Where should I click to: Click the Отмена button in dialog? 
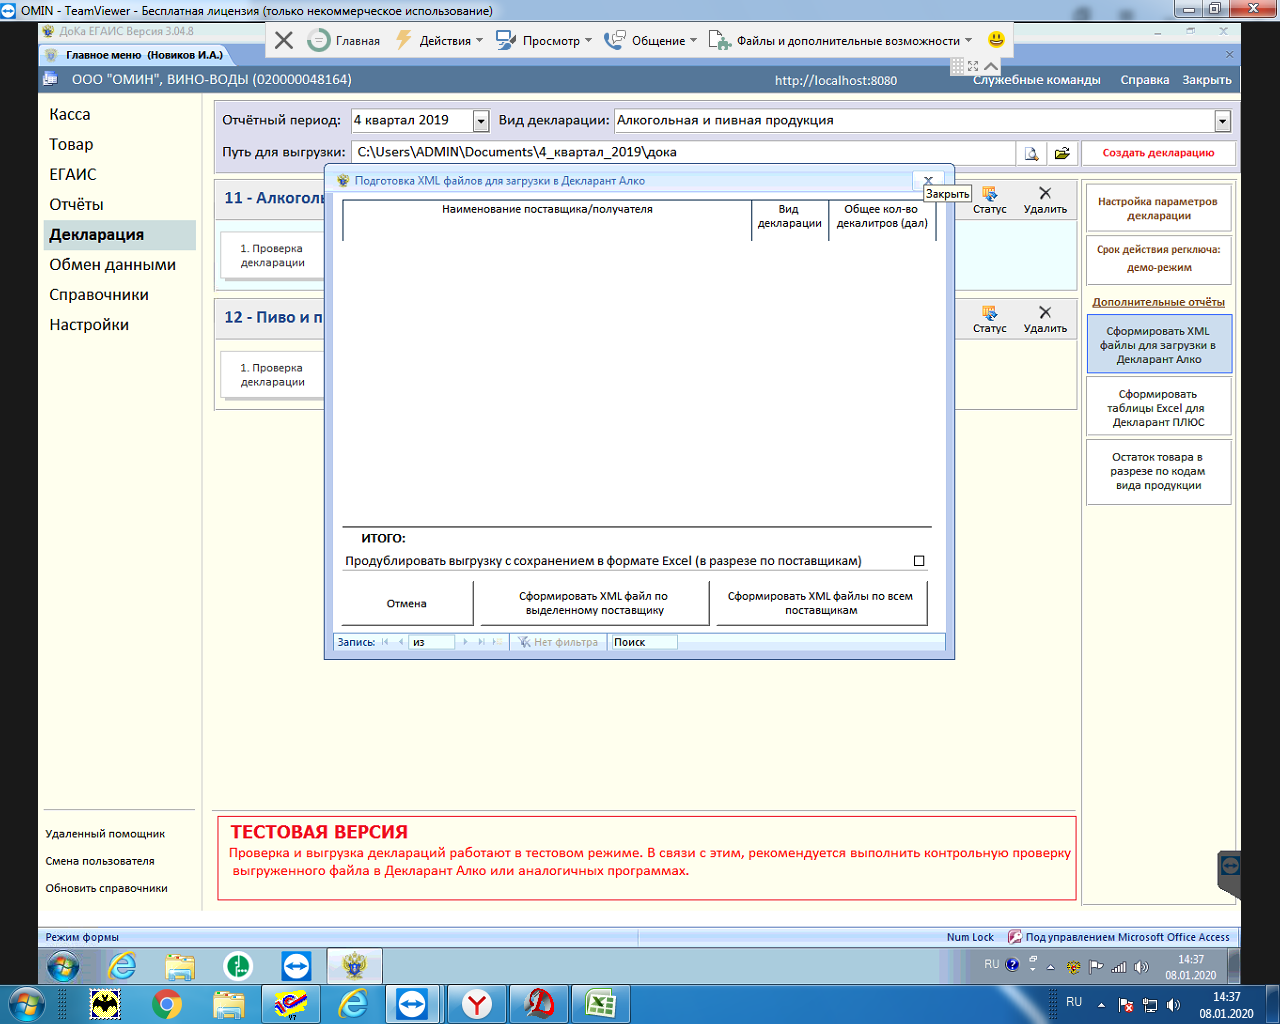(x=407, y=603)
